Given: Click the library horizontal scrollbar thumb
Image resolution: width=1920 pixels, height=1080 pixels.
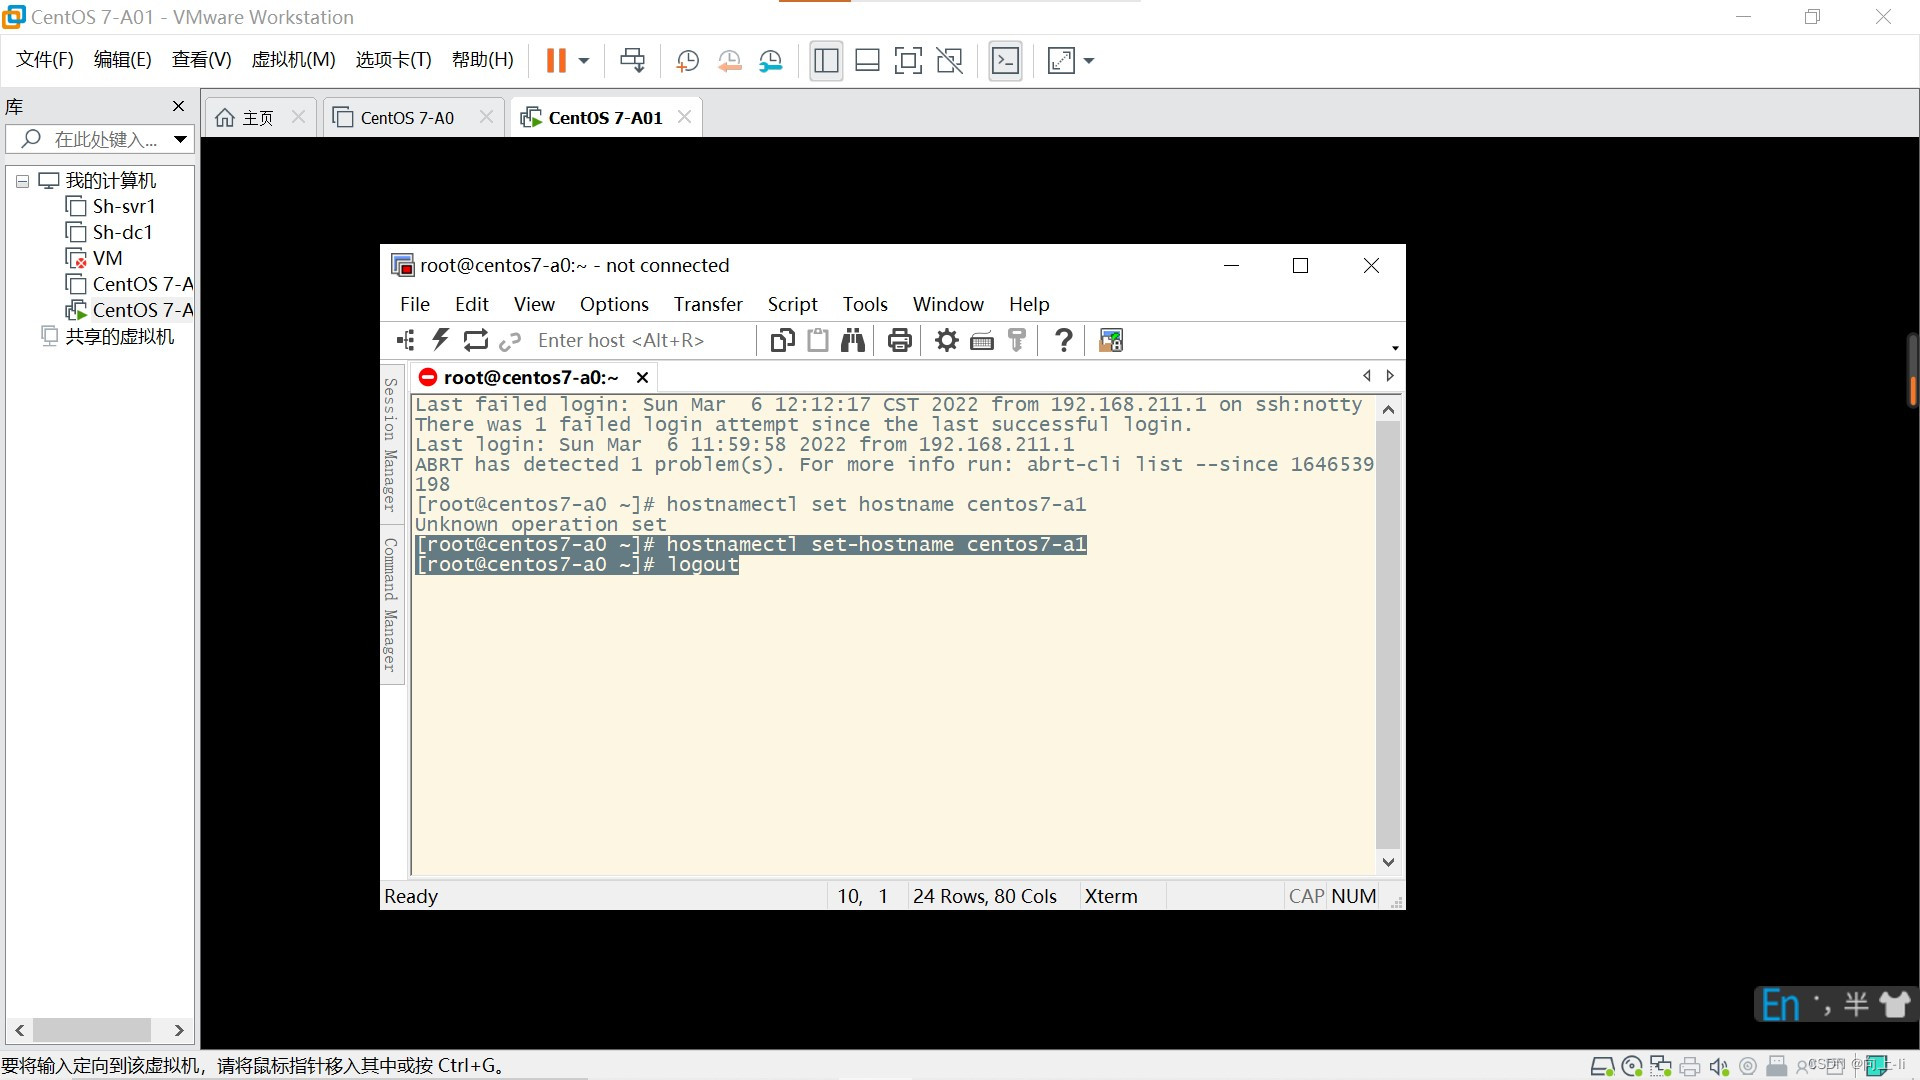Looking at the screenshot, I should point(91,1030).
